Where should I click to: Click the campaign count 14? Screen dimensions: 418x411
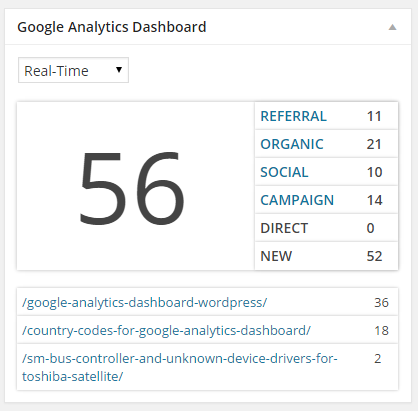[x=374, y=200]
